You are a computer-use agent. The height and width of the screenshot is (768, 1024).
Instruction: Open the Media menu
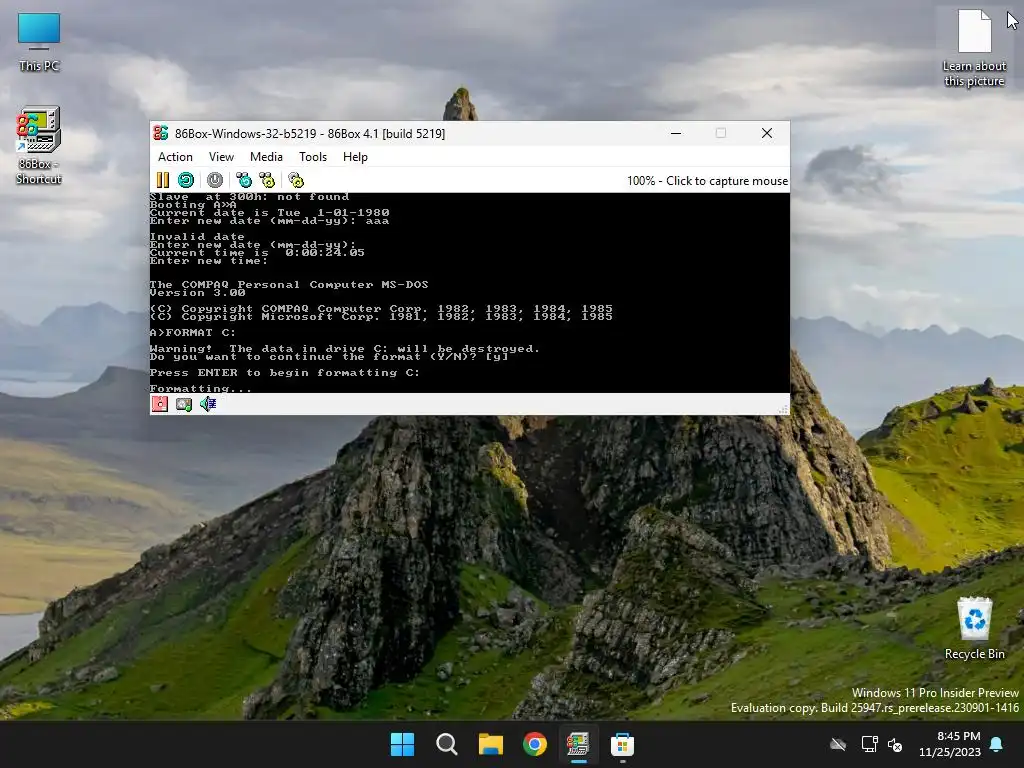pyautogui.click(x=266, y=157)
